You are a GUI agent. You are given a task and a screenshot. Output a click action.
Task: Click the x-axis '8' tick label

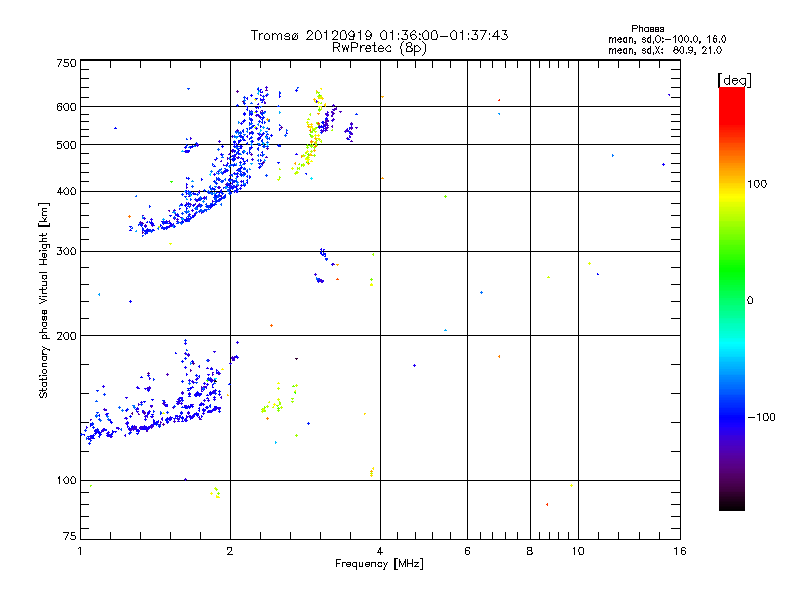pos(530,551)
